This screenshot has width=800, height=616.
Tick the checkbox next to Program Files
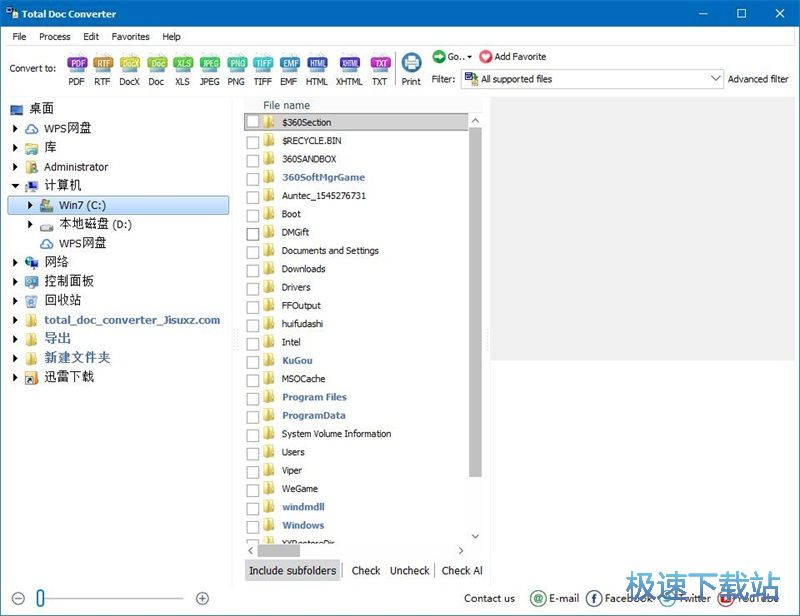click(x=253, y=397)
